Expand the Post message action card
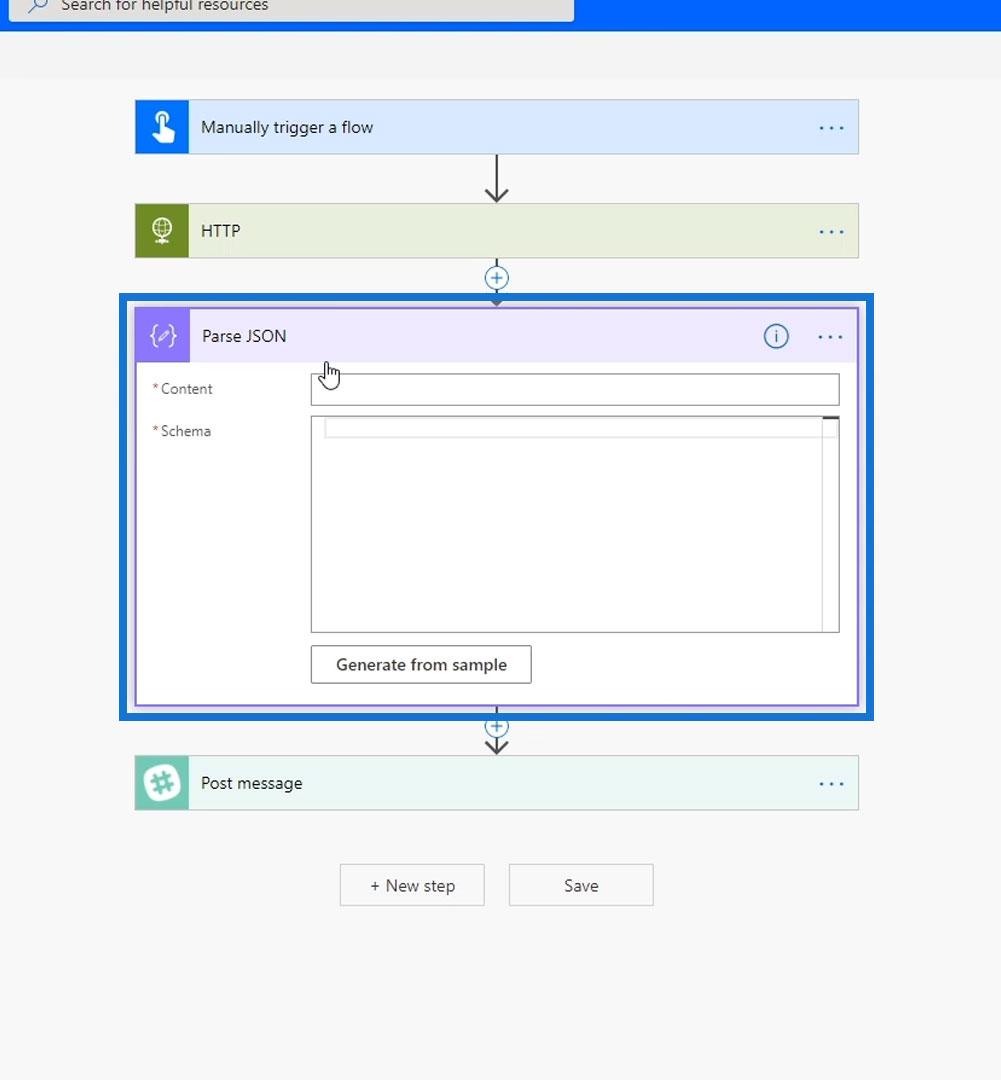Screen dimensions: 1001x1080 497,783
